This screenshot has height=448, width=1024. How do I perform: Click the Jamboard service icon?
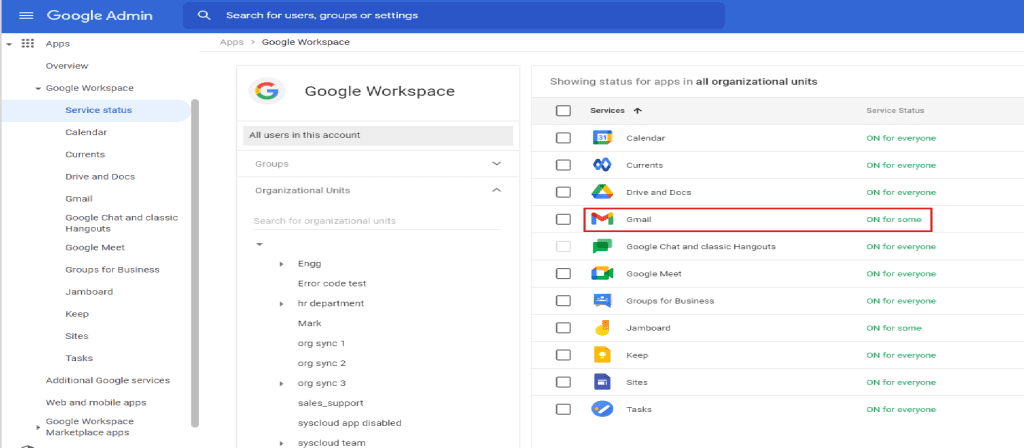pos(601,328)
